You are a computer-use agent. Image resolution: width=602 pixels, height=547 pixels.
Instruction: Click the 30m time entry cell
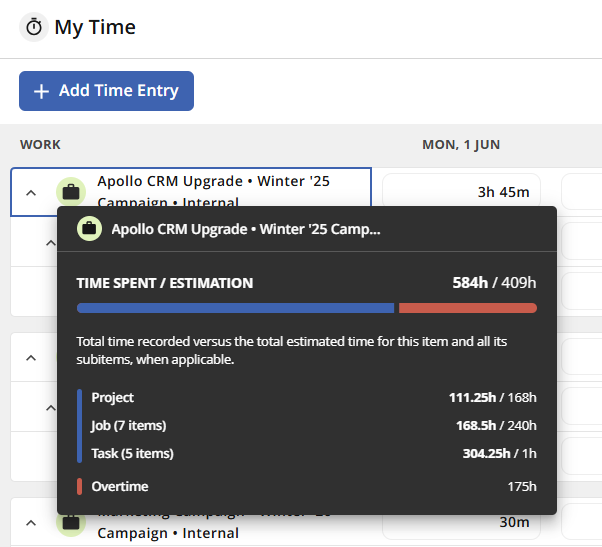click(461, 522)
